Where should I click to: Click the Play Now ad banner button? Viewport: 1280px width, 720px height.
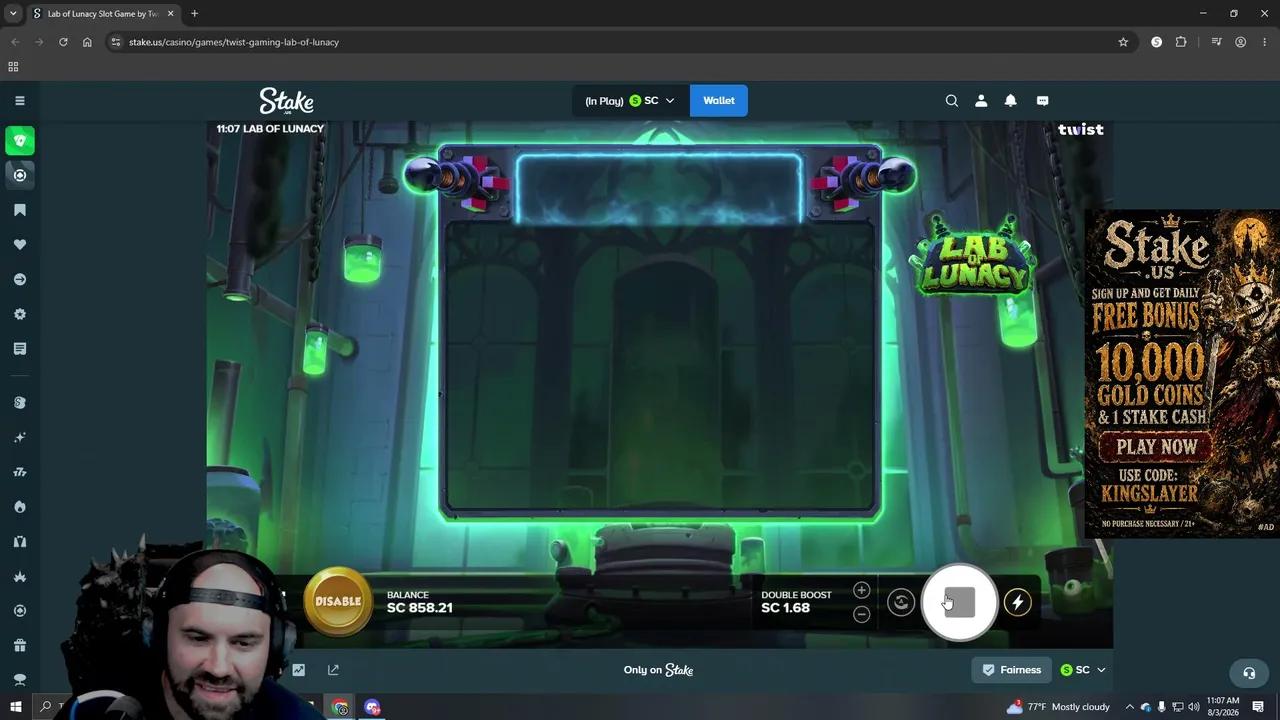pyautogui.click(x=1157, y=447)
